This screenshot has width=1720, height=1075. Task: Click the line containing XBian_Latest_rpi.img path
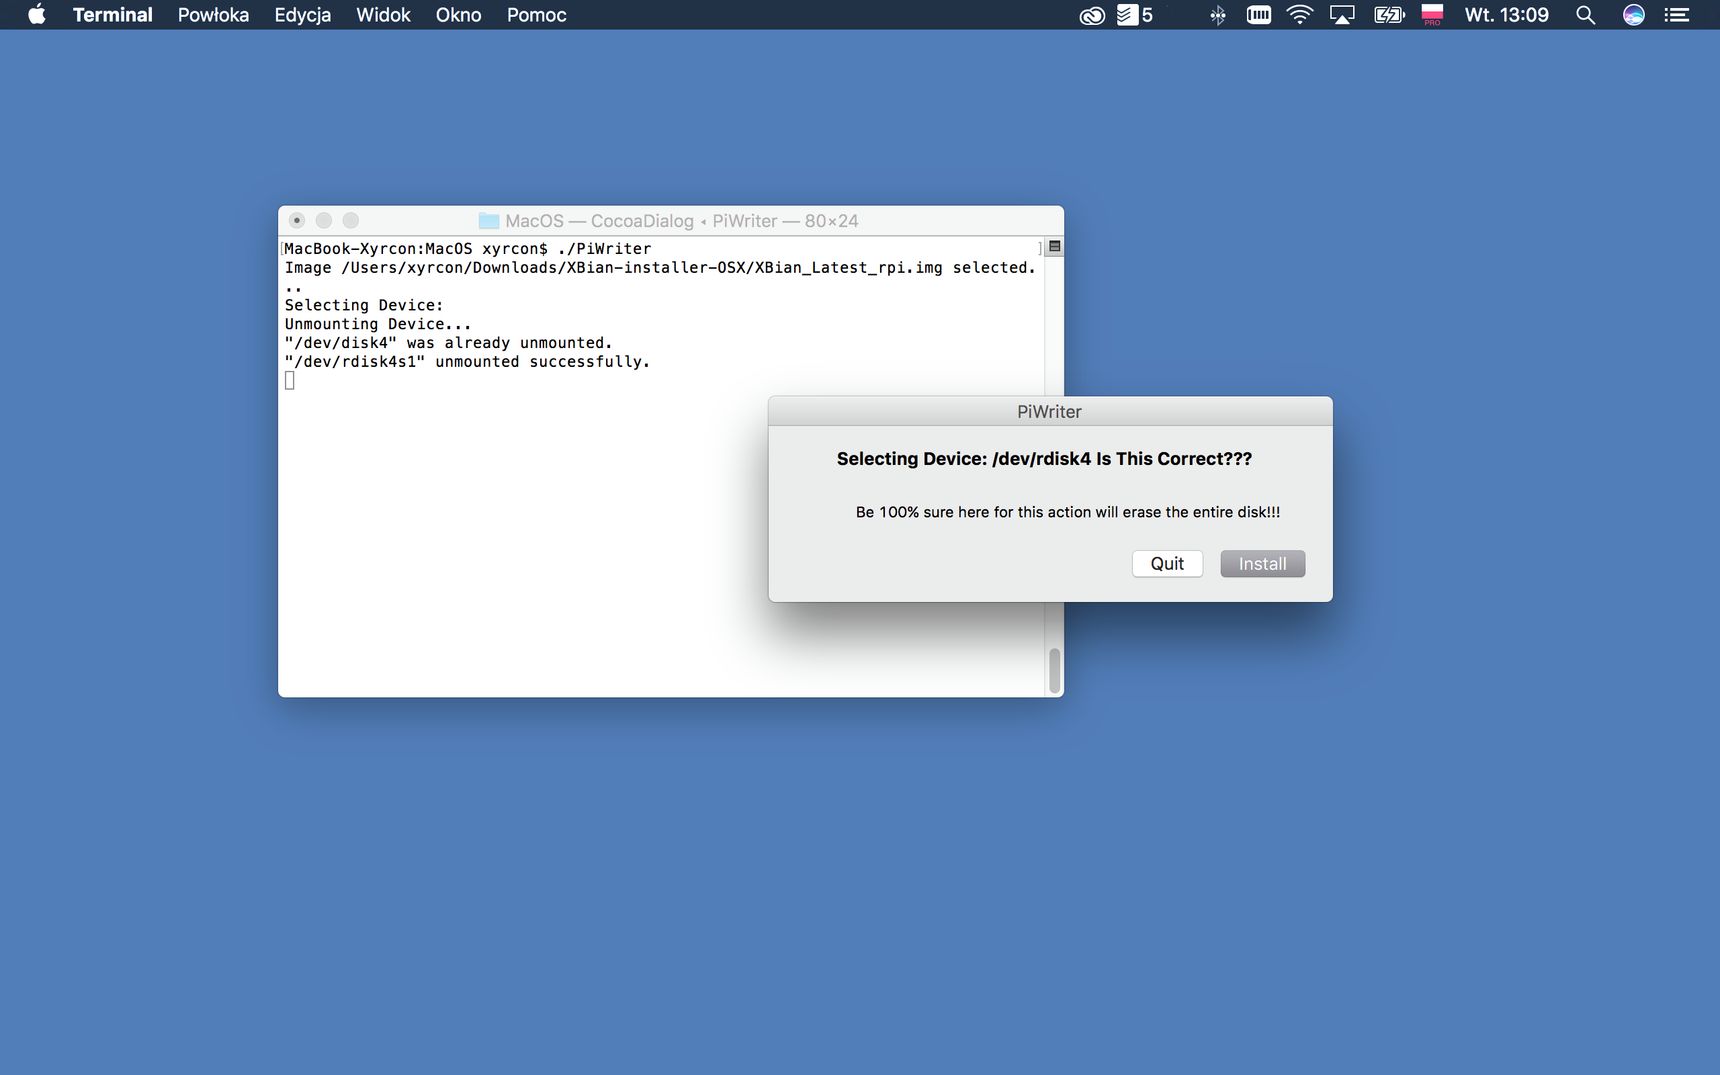(660, 268)
